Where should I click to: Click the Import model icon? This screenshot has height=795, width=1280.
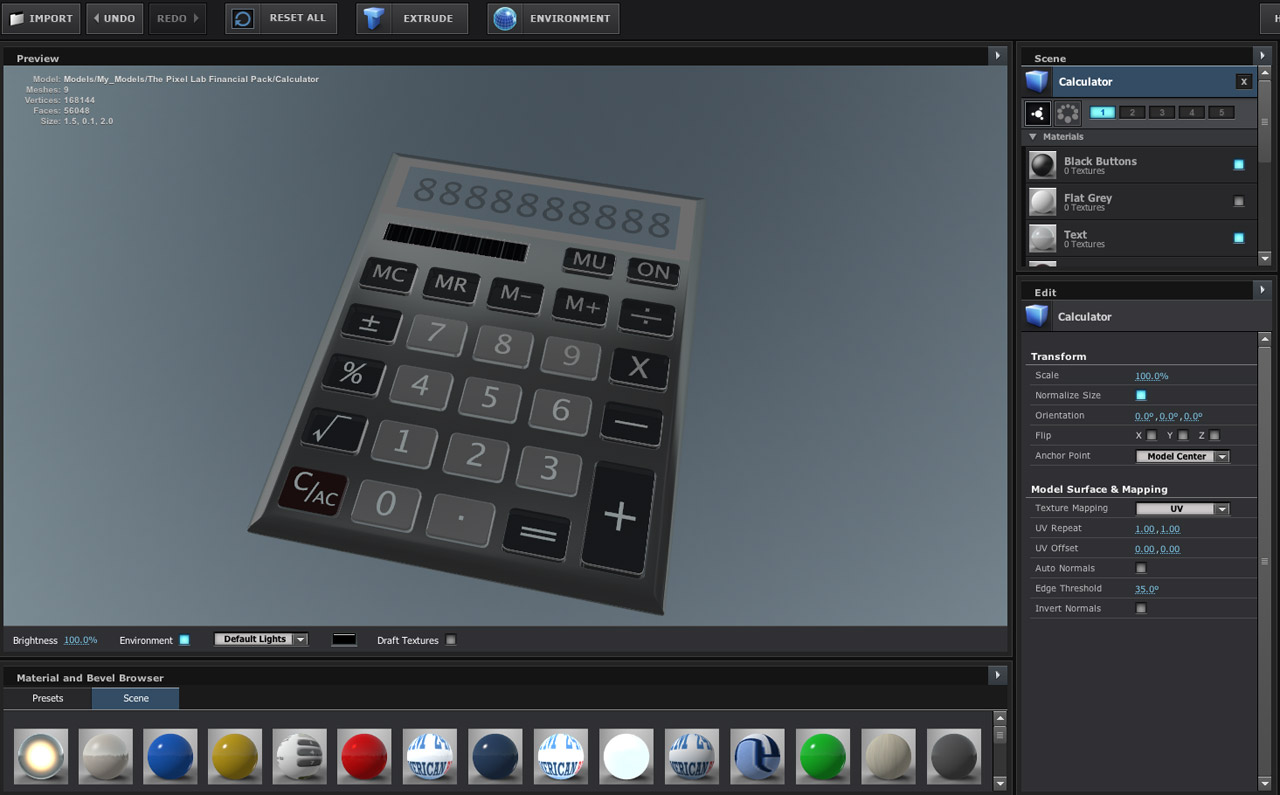coord(20,18)
